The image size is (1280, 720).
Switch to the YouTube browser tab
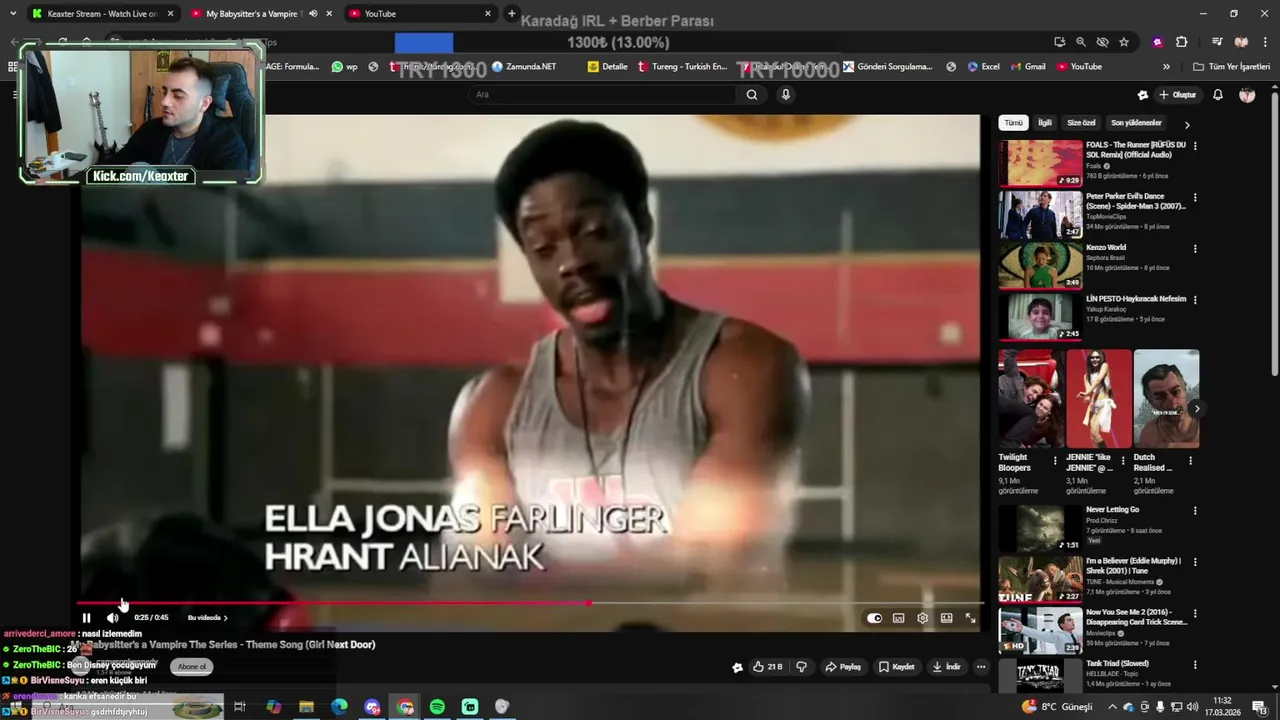[x=421, y=14]
